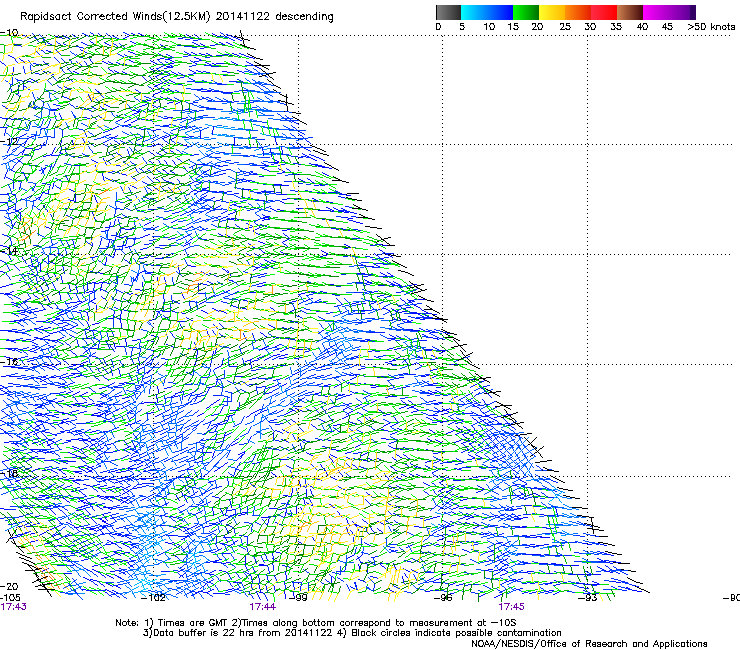Click the note line about GMT times
This screenshot has height=650, width=740.
pos(315,623)
